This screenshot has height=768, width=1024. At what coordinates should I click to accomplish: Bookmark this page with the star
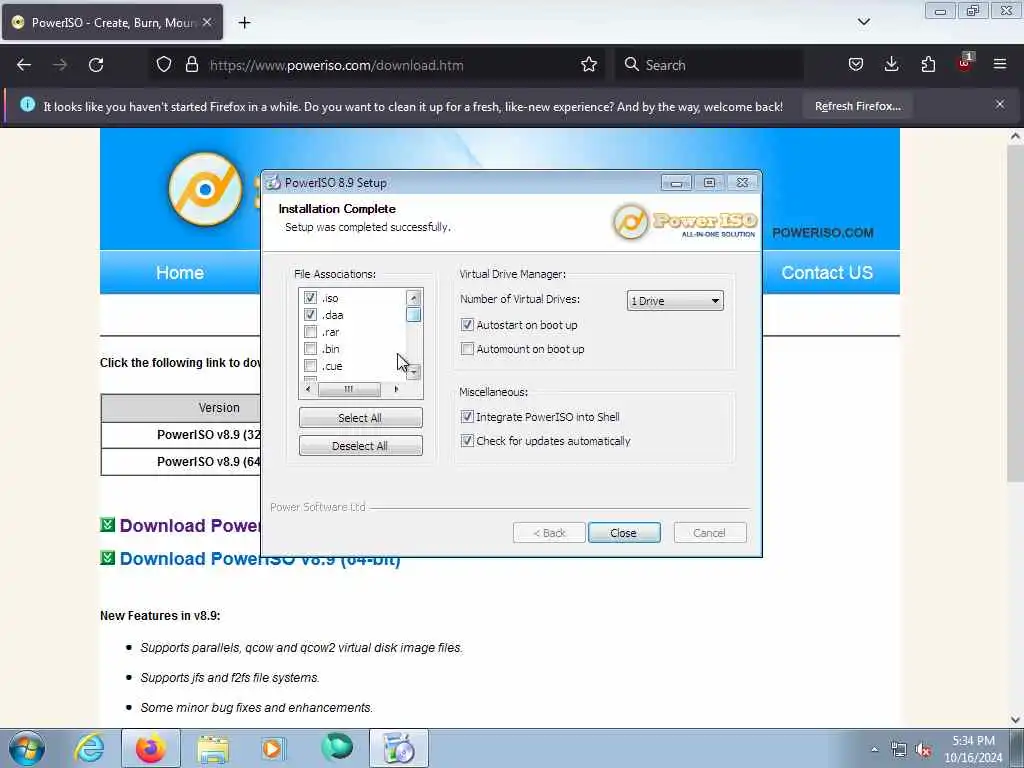click(x=589, y=65)
